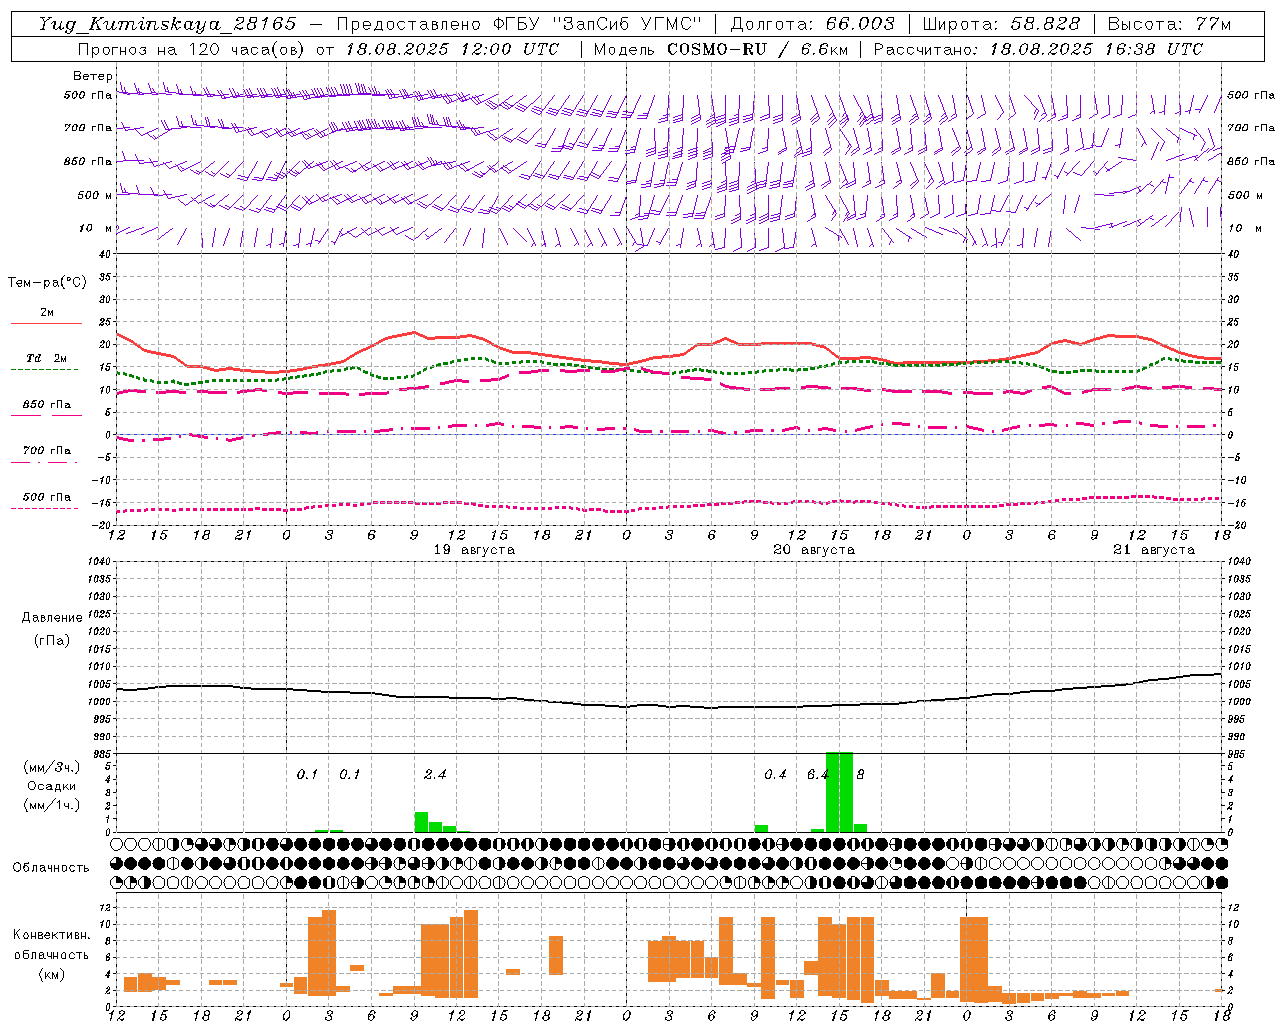Click the station title Yug_Kuminskaya_28165
Image resolution: width=1280 pixels, height=1024 pixels.
167,24
